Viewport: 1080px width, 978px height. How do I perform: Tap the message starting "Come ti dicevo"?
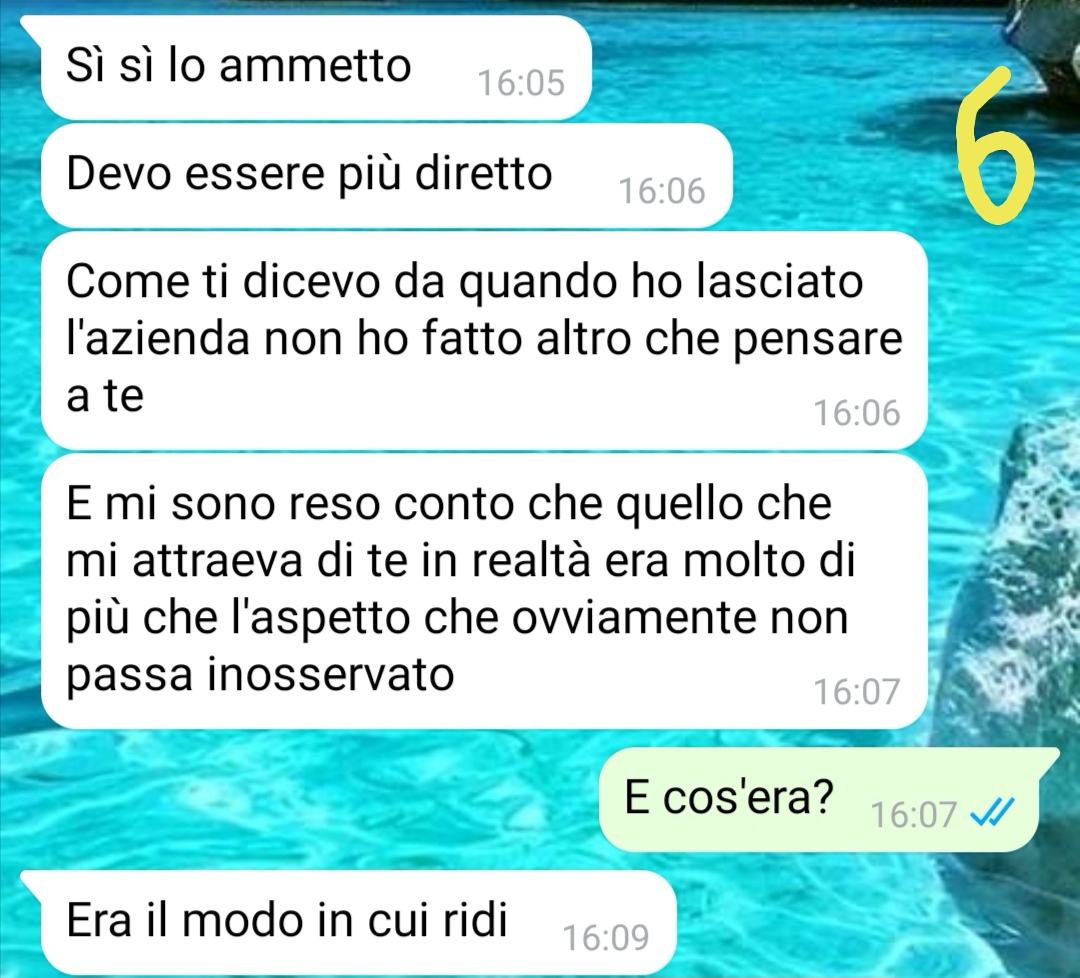[484, 340]
